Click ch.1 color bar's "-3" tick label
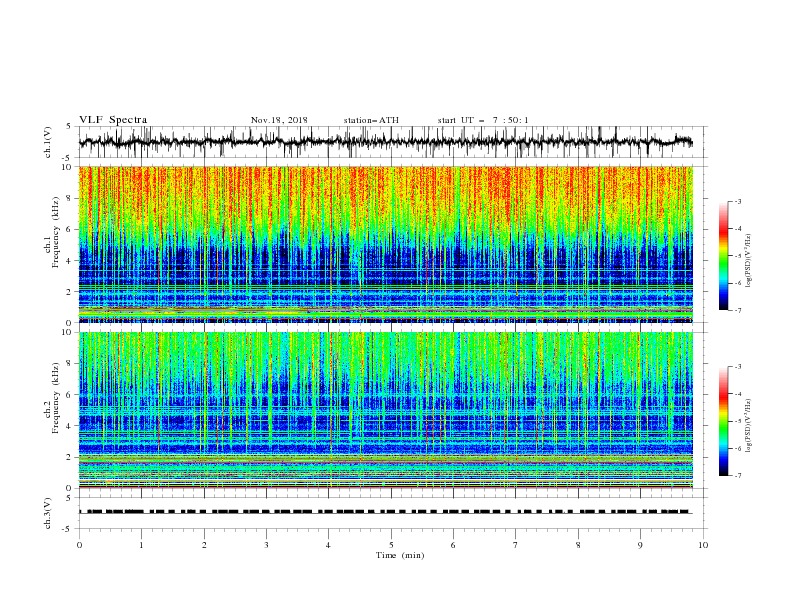The width and height of the screenshot is (792, 612). tap(737, 201)
